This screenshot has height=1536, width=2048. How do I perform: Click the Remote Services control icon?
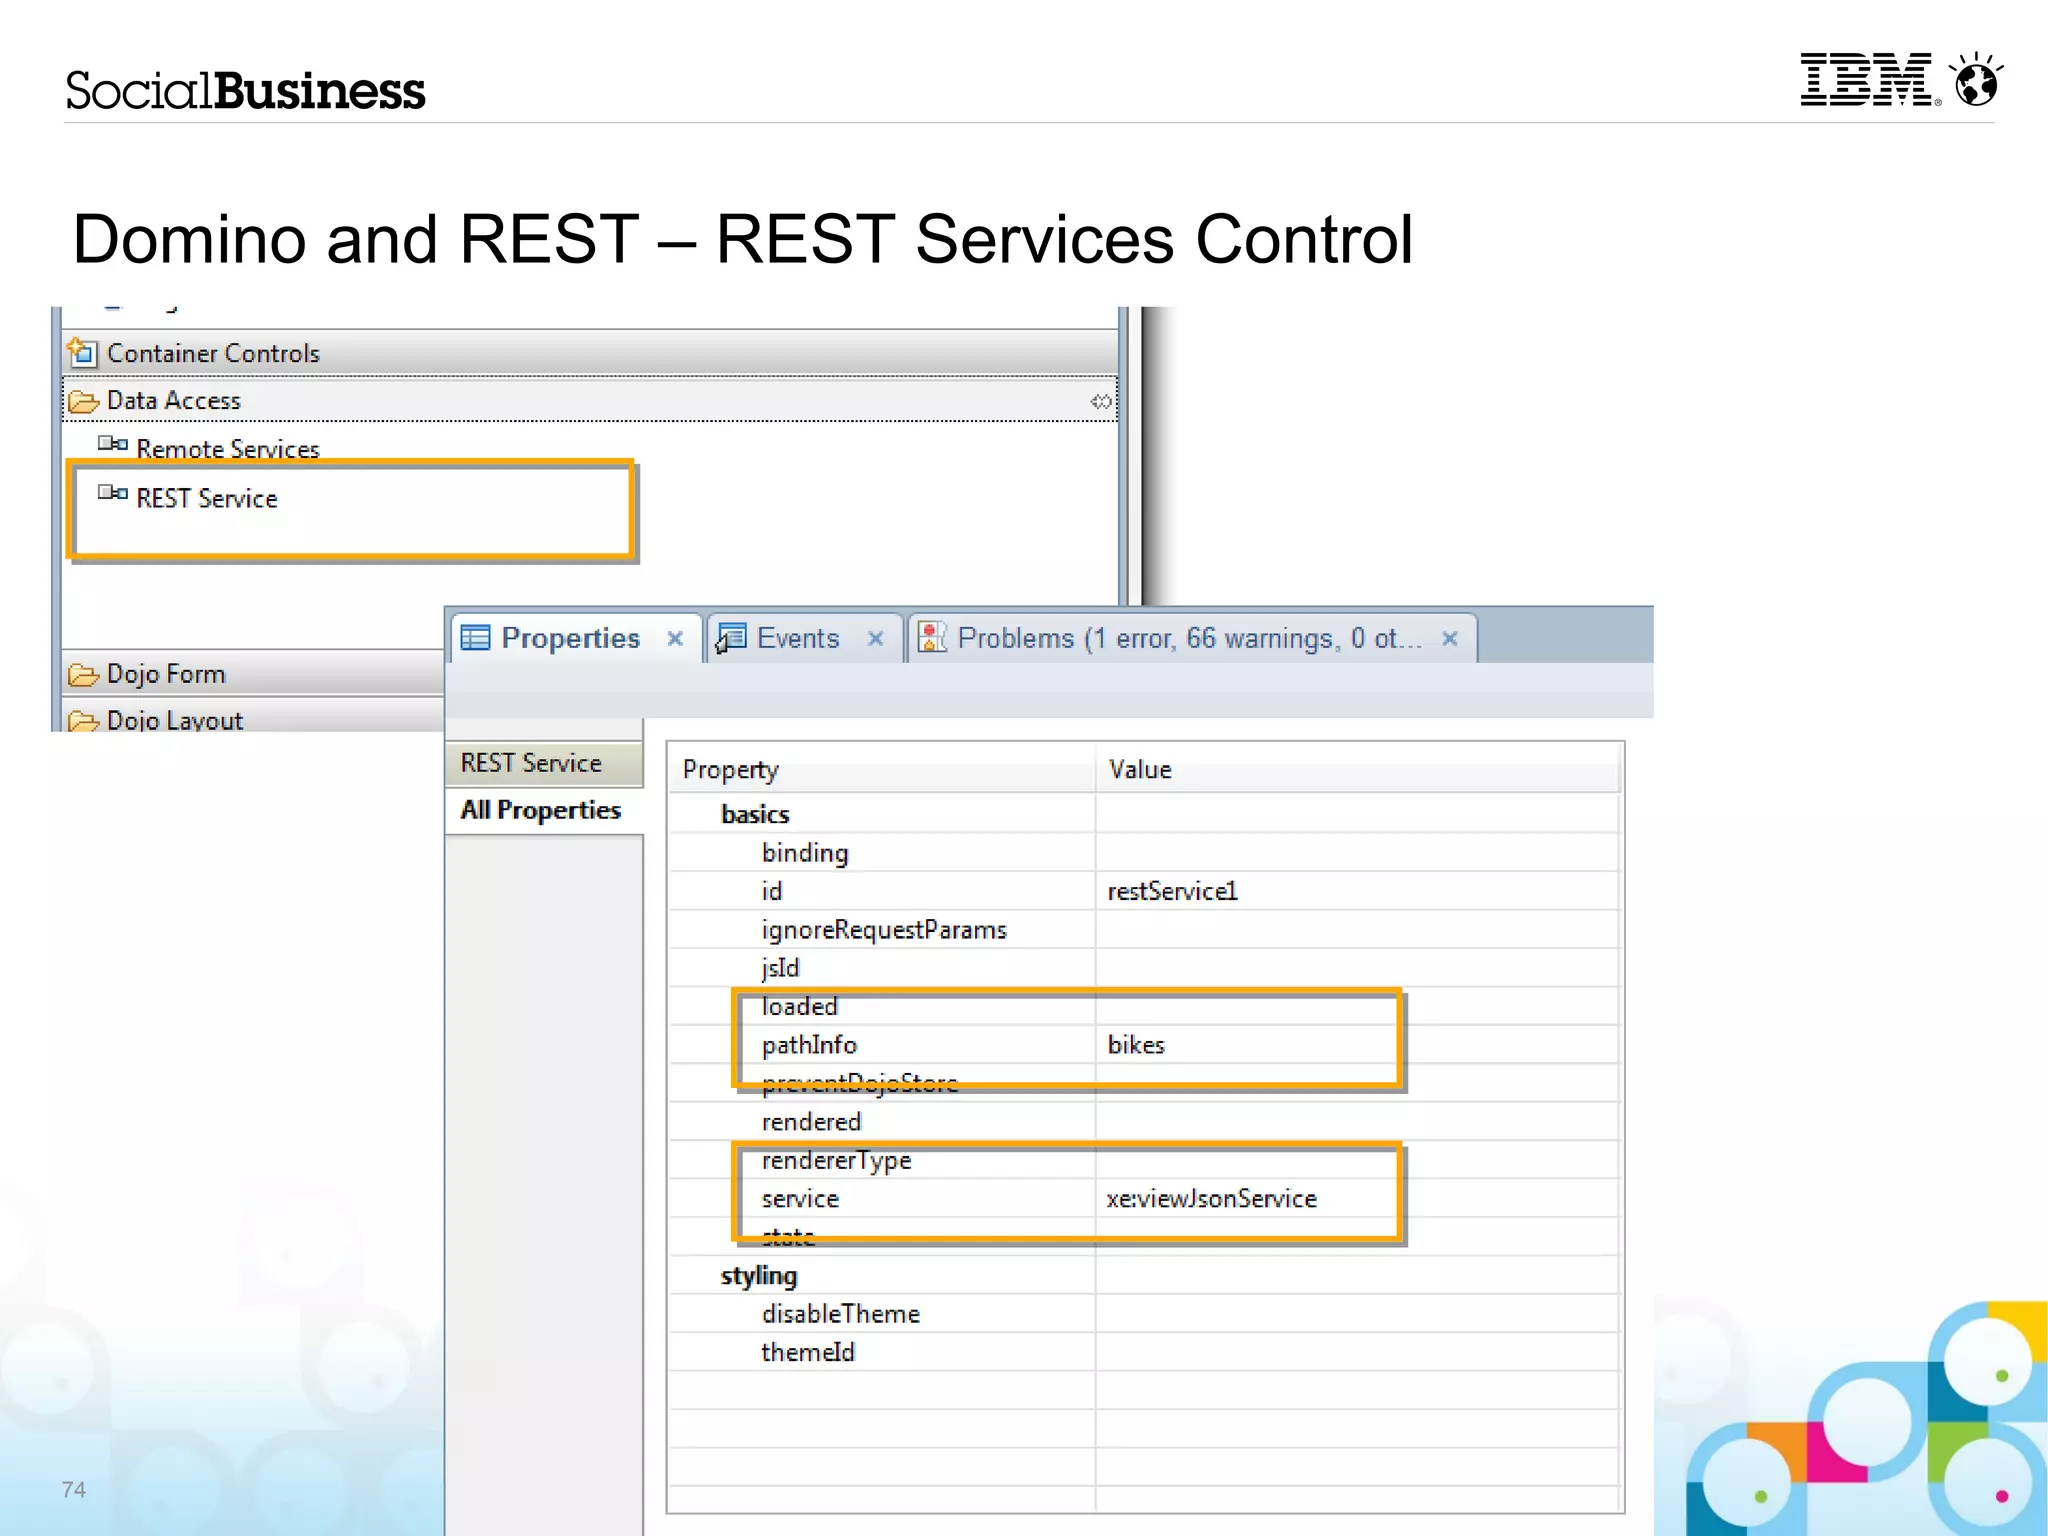click(x=112, y=443)
